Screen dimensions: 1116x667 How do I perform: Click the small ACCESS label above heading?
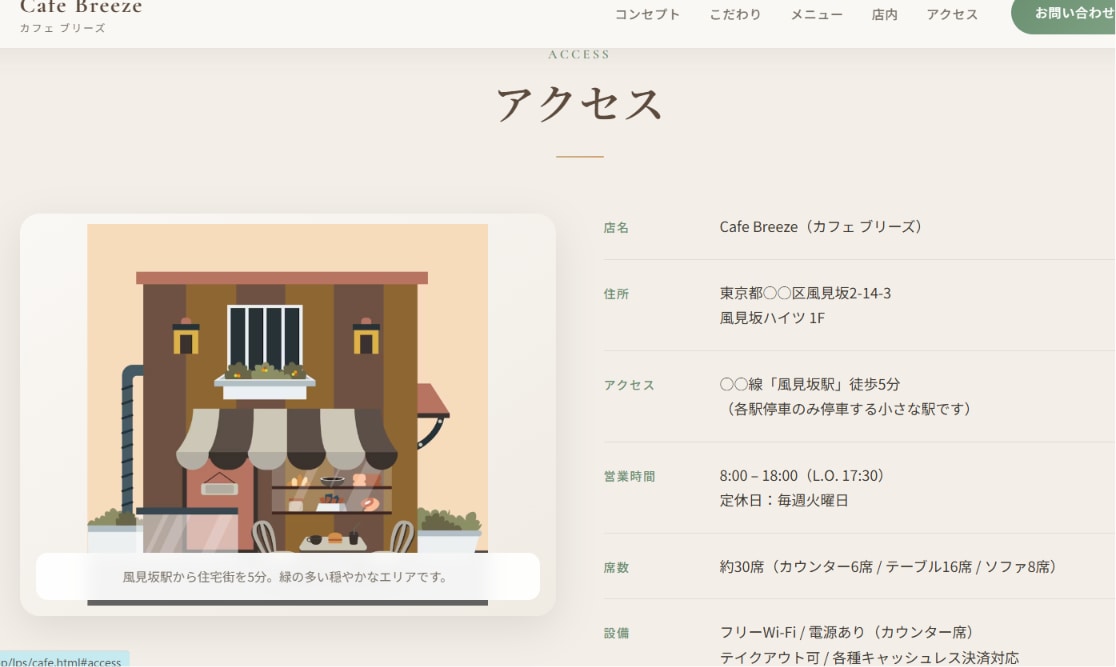point(579,54)
